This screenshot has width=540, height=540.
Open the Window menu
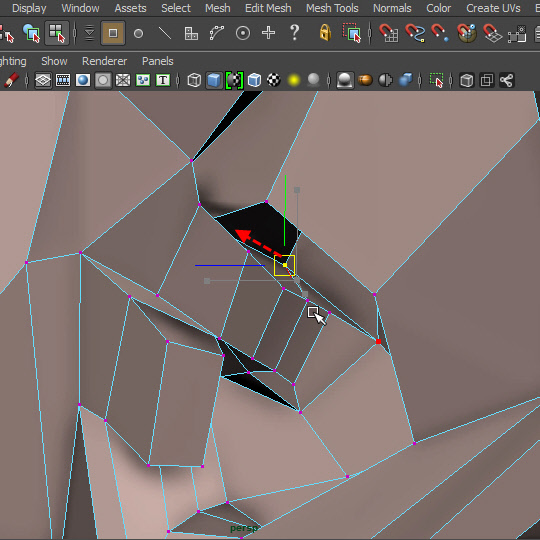[x=80, y=8]
